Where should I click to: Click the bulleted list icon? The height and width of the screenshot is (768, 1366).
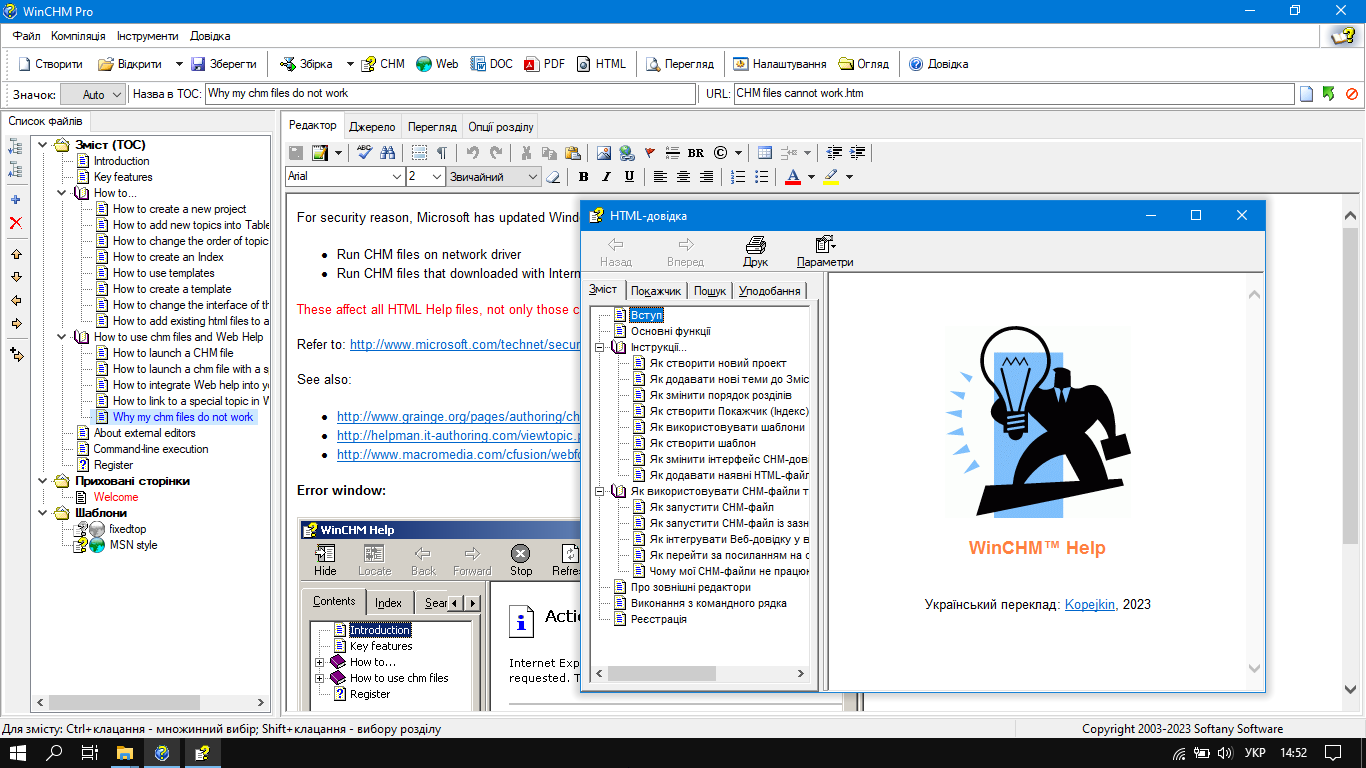(x=761, y=177)
